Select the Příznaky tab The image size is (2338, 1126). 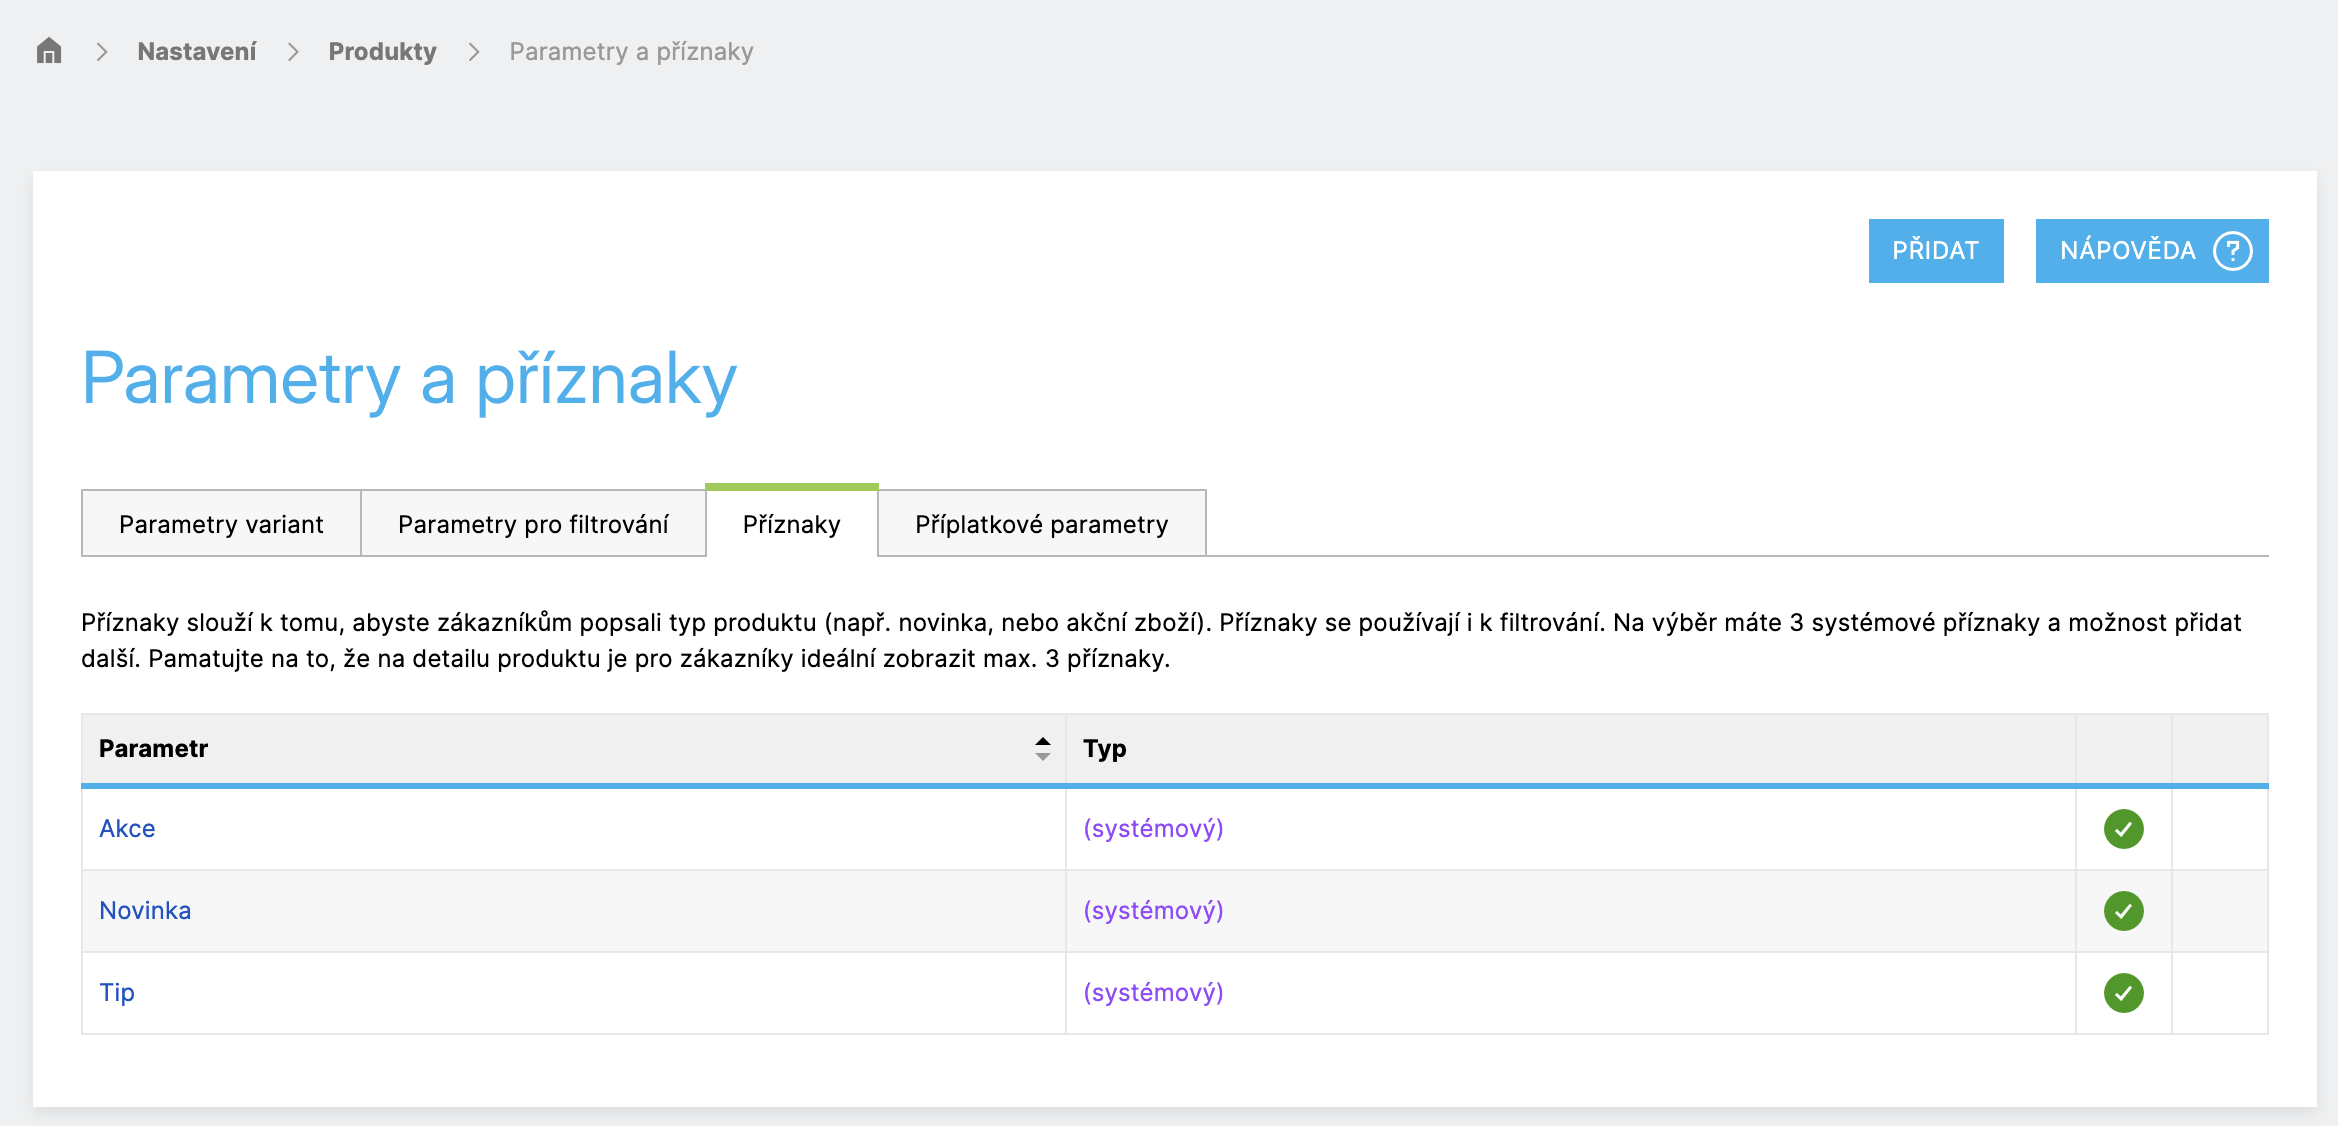[791, 524]
